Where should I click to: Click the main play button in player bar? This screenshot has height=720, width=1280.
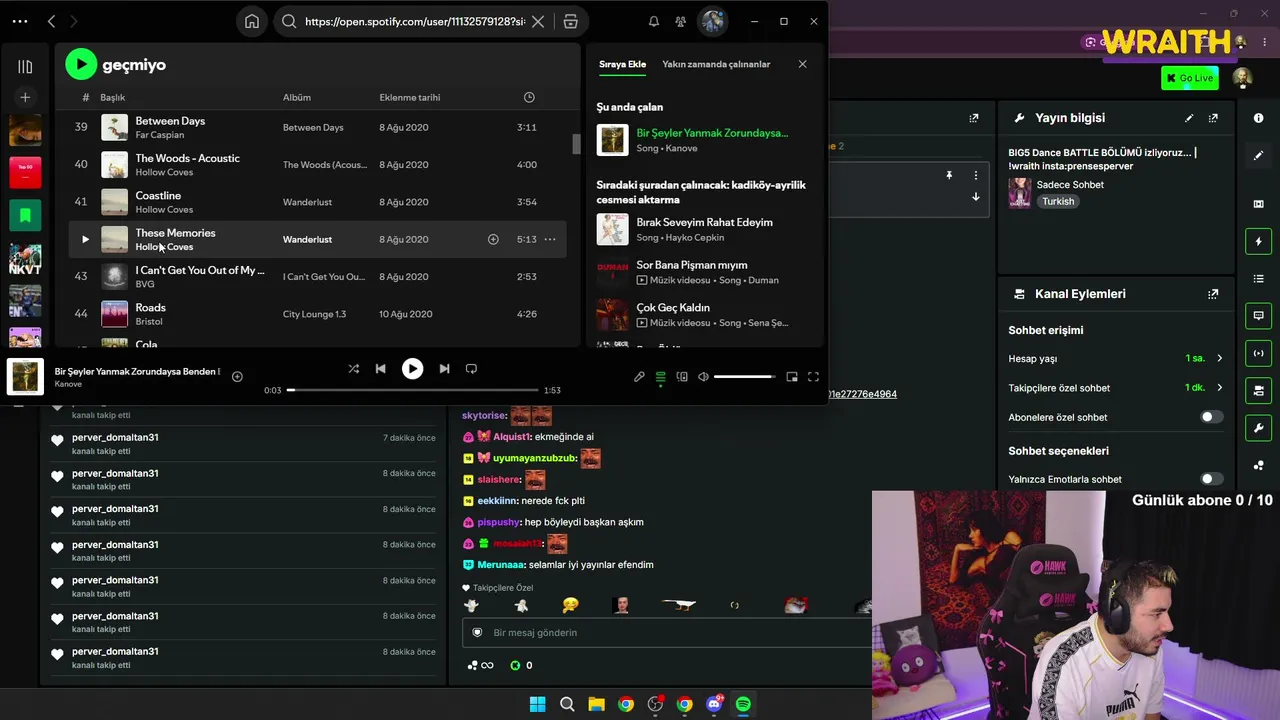(x=412, y=369)
